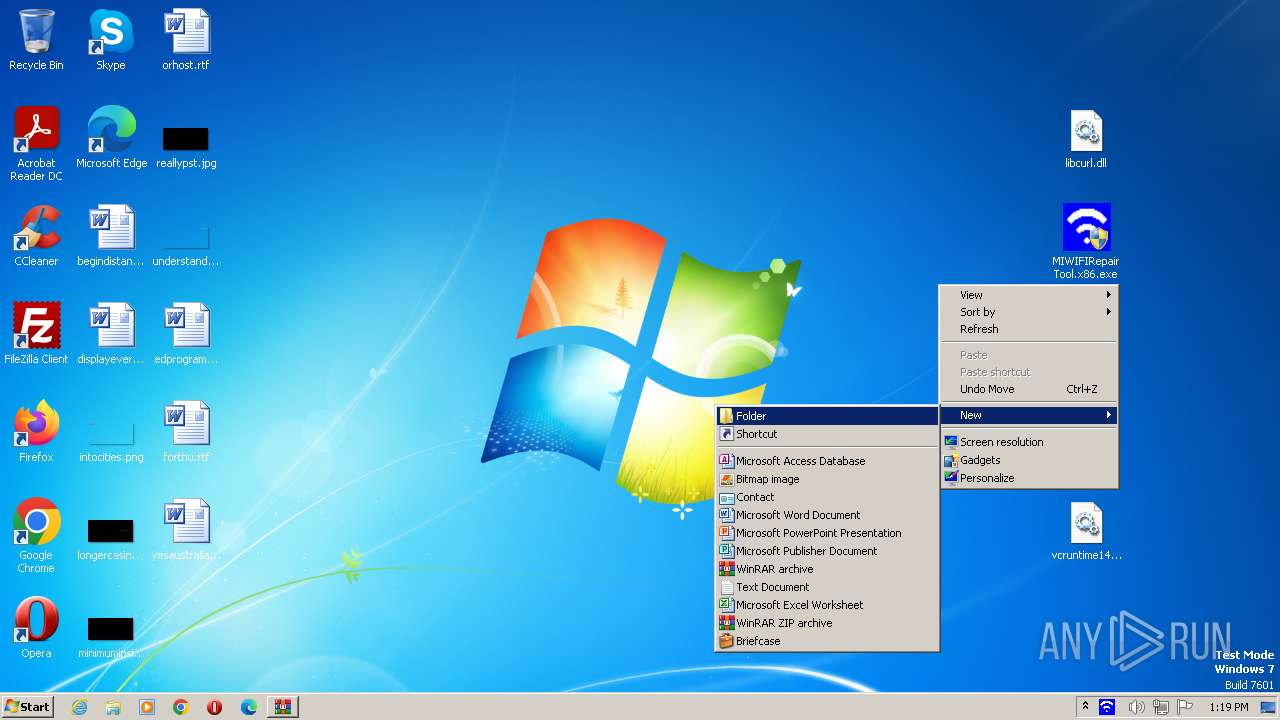Open the wifi tray icon
Image resolution: width=1280 pixels, height=720 pixels.
pyautogui.click(x=1107, y=707)
